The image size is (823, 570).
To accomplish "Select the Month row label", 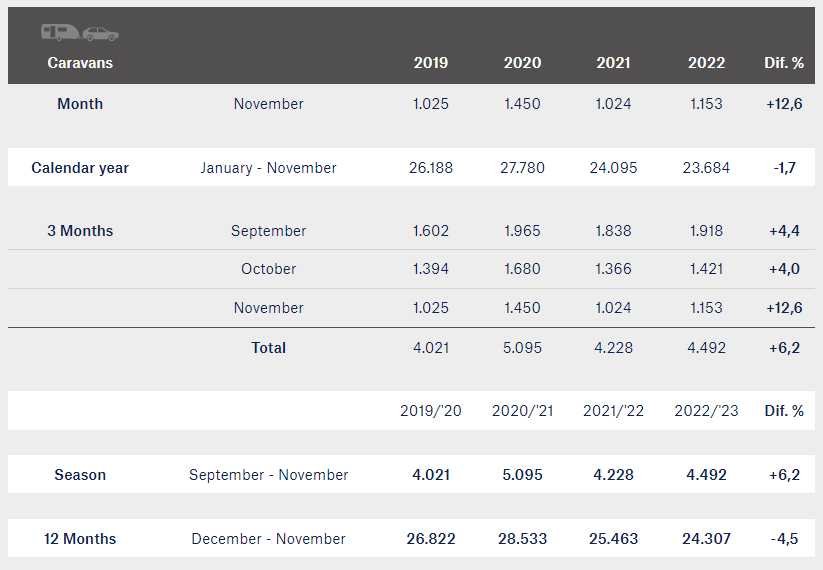I will (x=80, y=104).
